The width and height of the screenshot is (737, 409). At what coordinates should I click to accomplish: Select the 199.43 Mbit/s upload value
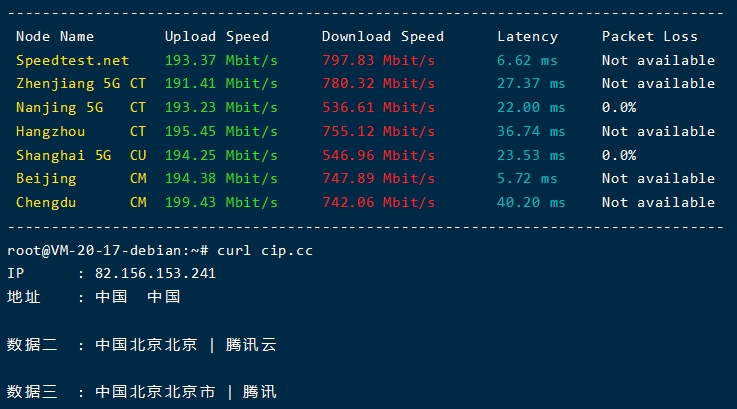click(x=221, y=203)
